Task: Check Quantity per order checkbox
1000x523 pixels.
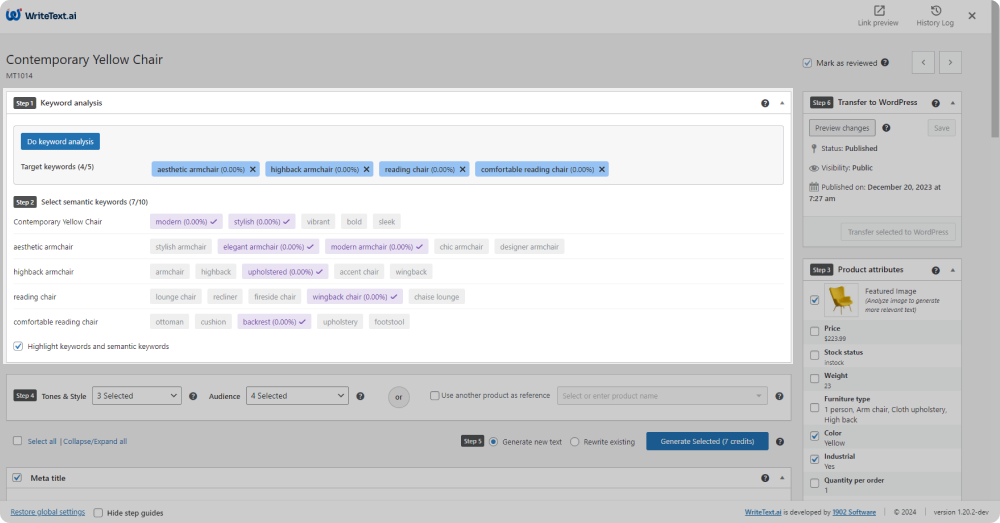Action: (814, 483)
